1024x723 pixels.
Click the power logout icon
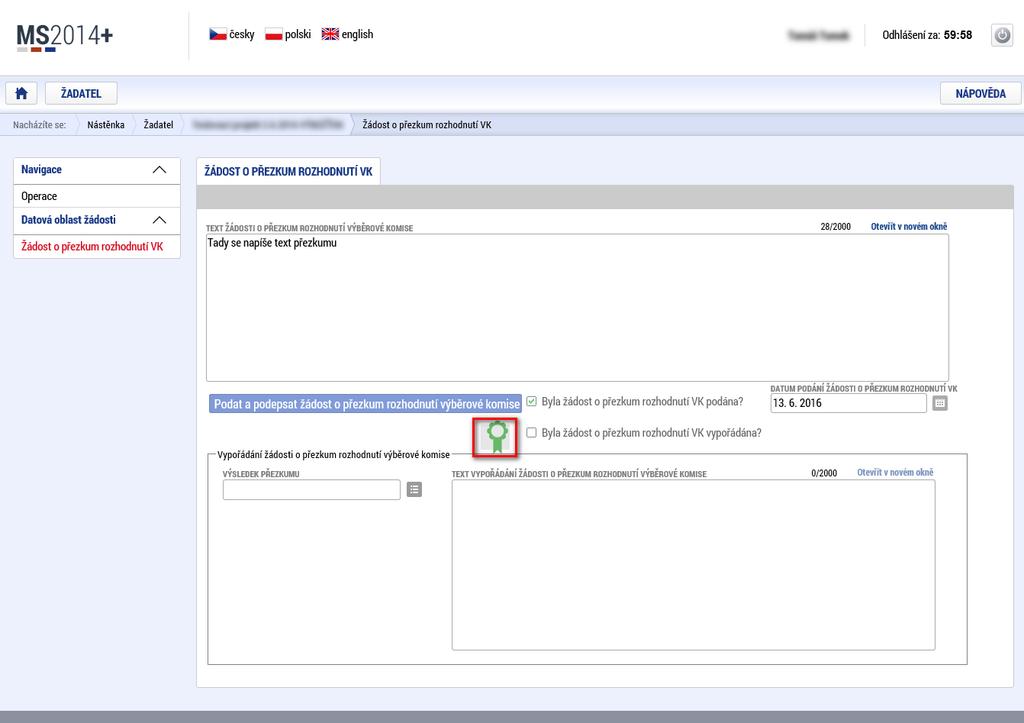1002,35
